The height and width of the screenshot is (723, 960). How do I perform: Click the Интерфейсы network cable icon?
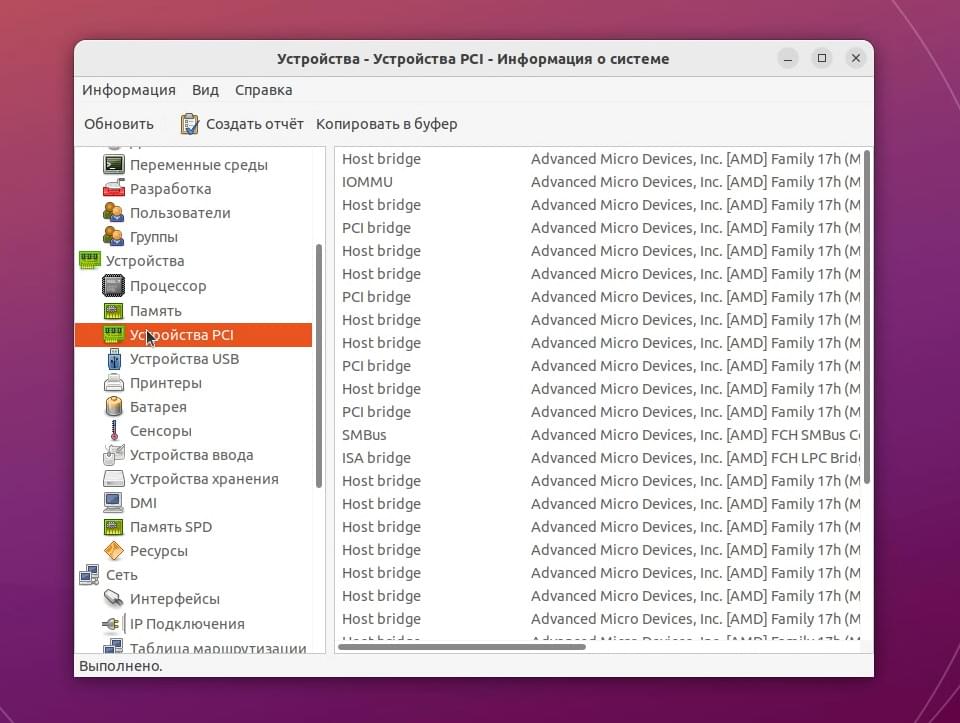point(114,598)
